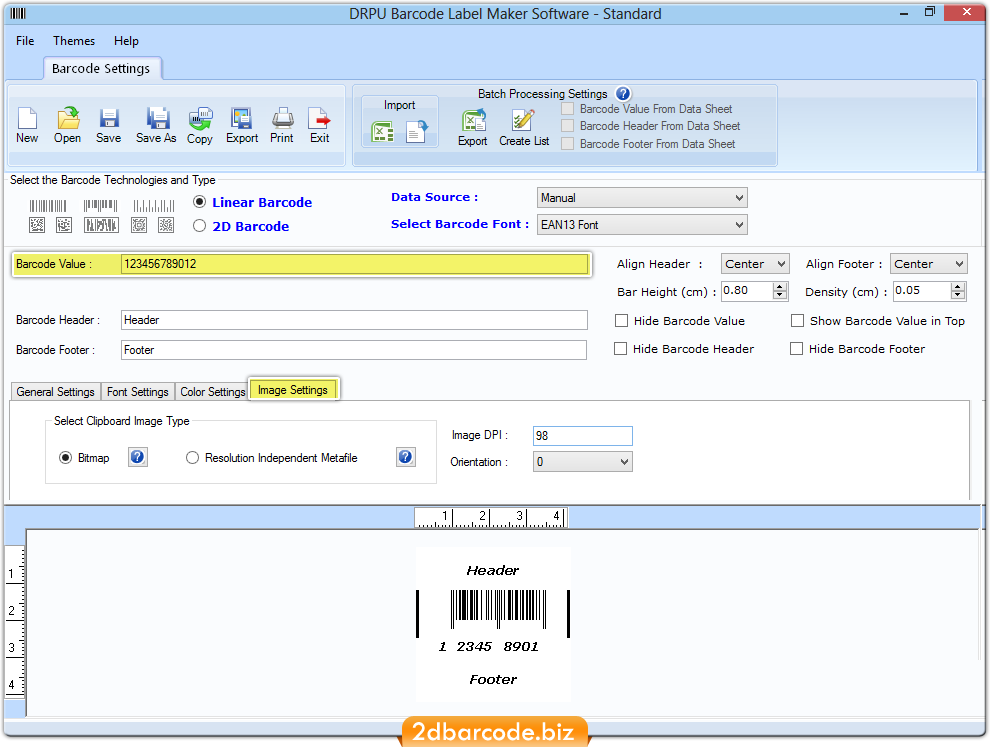Viewport: 990px width, 747px height.
Task: Select the fourth 2D barcode sample icon
Action: [x=139, y=225]
